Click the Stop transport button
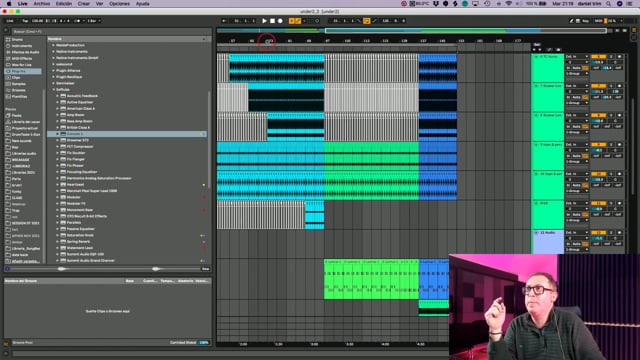The height and width of the screenshot is (360, 640). [x=272, y=21]
